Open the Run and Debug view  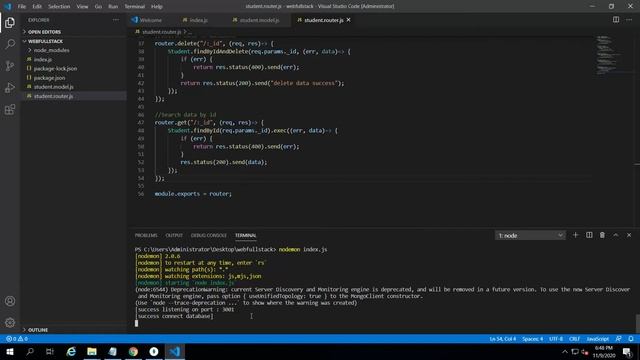click(x=10, y=88)
